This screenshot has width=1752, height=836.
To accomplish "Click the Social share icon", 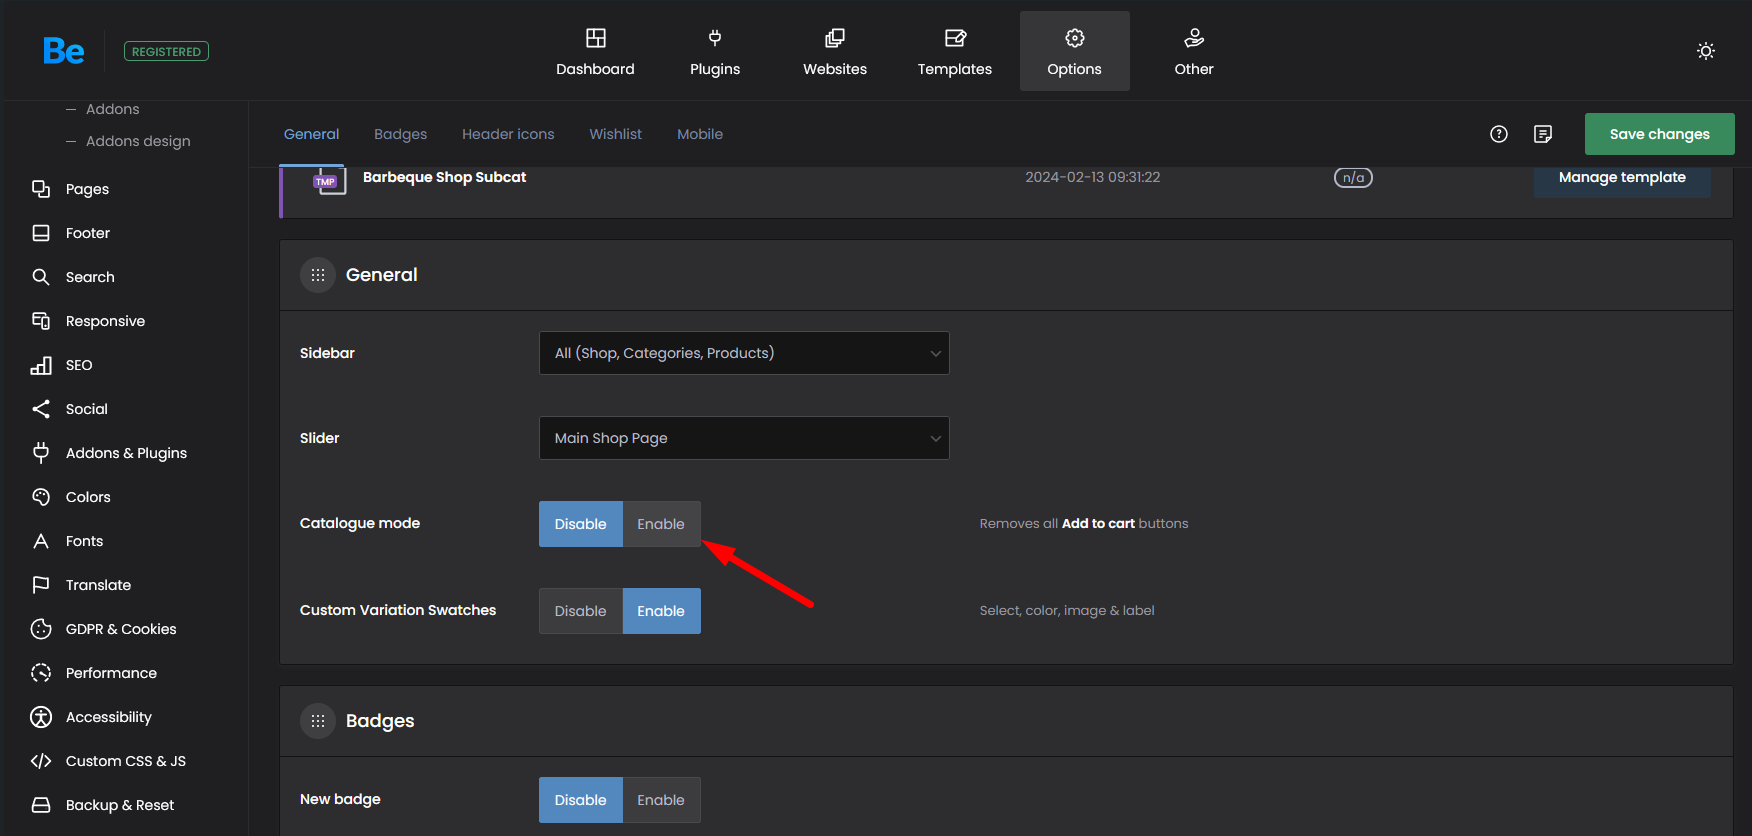I will click(x=41, y=409).
